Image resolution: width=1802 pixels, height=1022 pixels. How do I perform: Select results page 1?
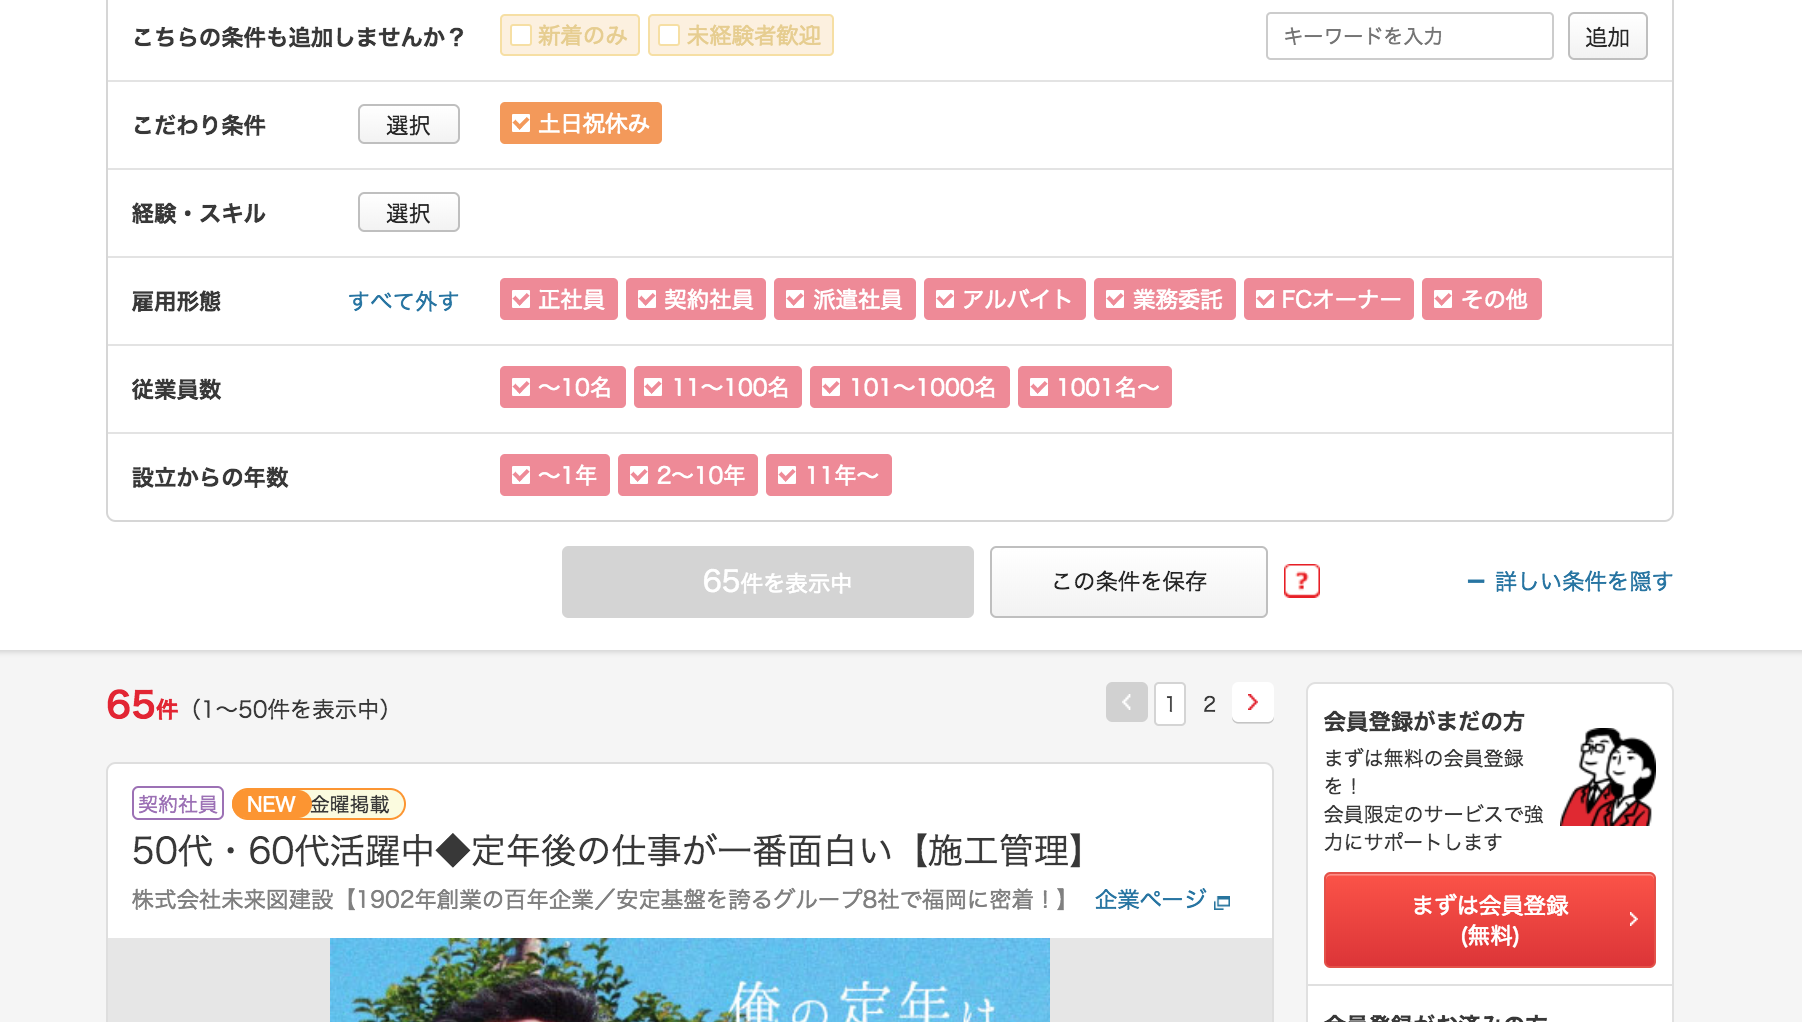(x=1169, y=704)
